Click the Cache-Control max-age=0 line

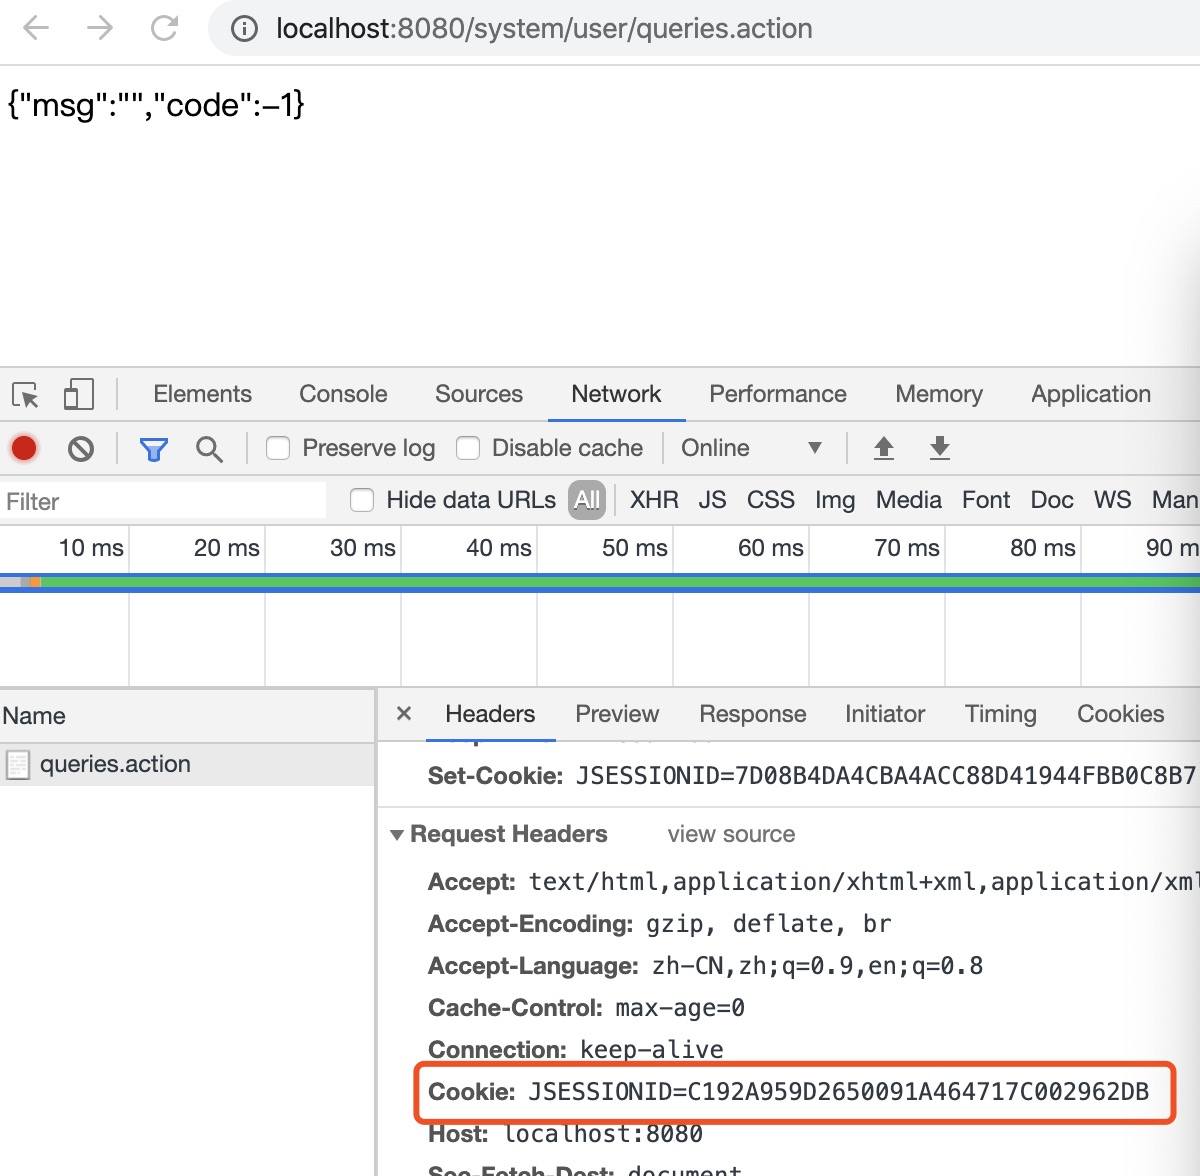[586, 1008]
